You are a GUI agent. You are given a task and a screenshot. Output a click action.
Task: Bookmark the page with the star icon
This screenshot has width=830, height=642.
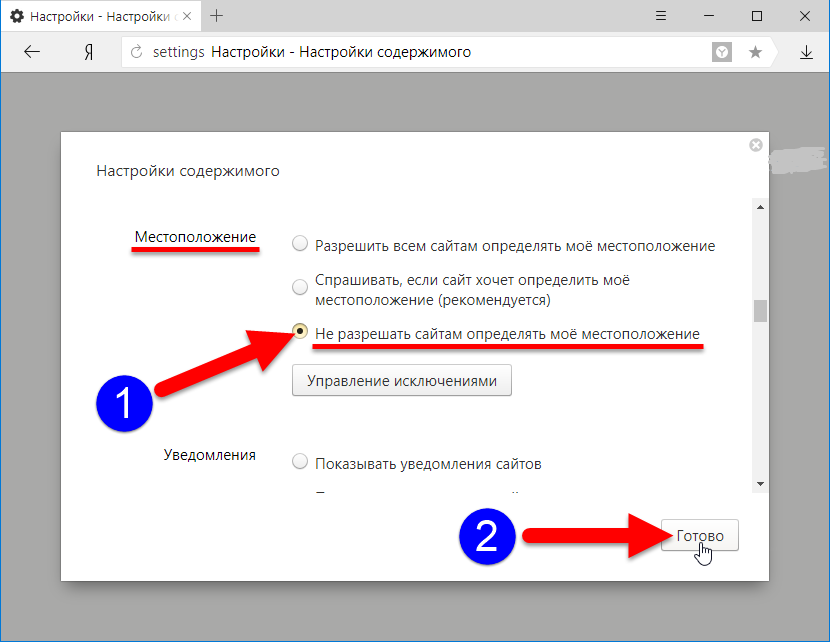[x=755, y=52]
